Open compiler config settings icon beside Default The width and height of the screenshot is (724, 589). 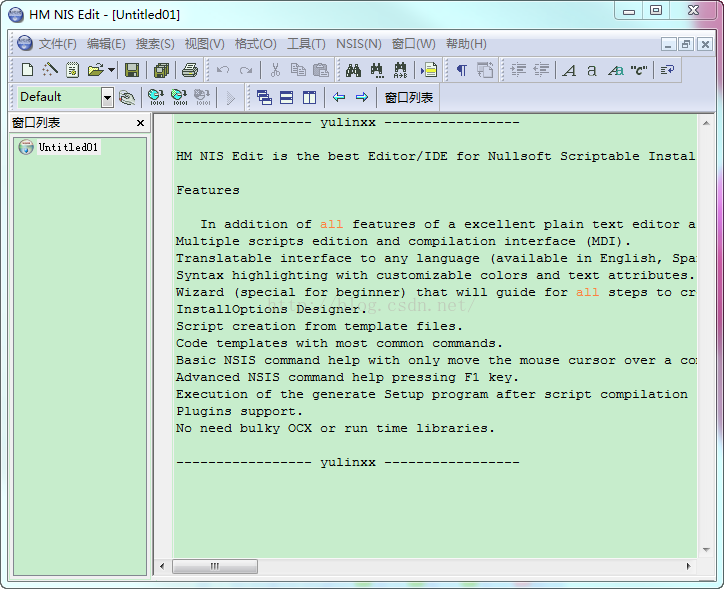coord(127,97)
